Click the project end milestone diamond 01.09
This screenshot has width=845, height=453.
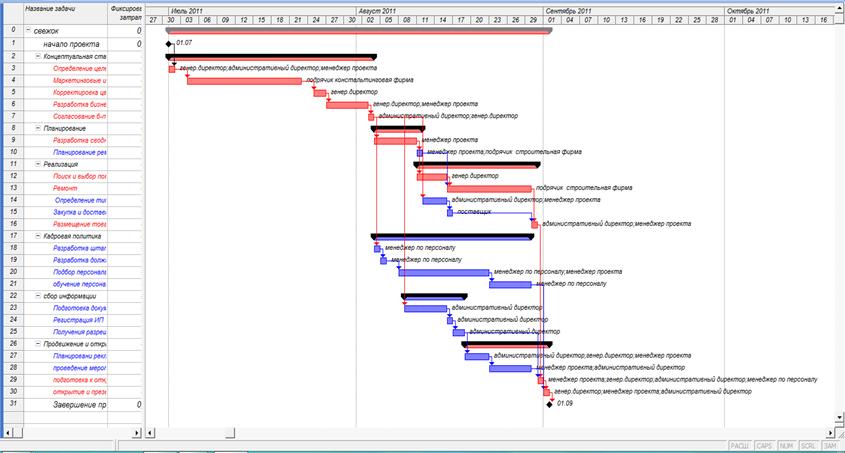549,404
